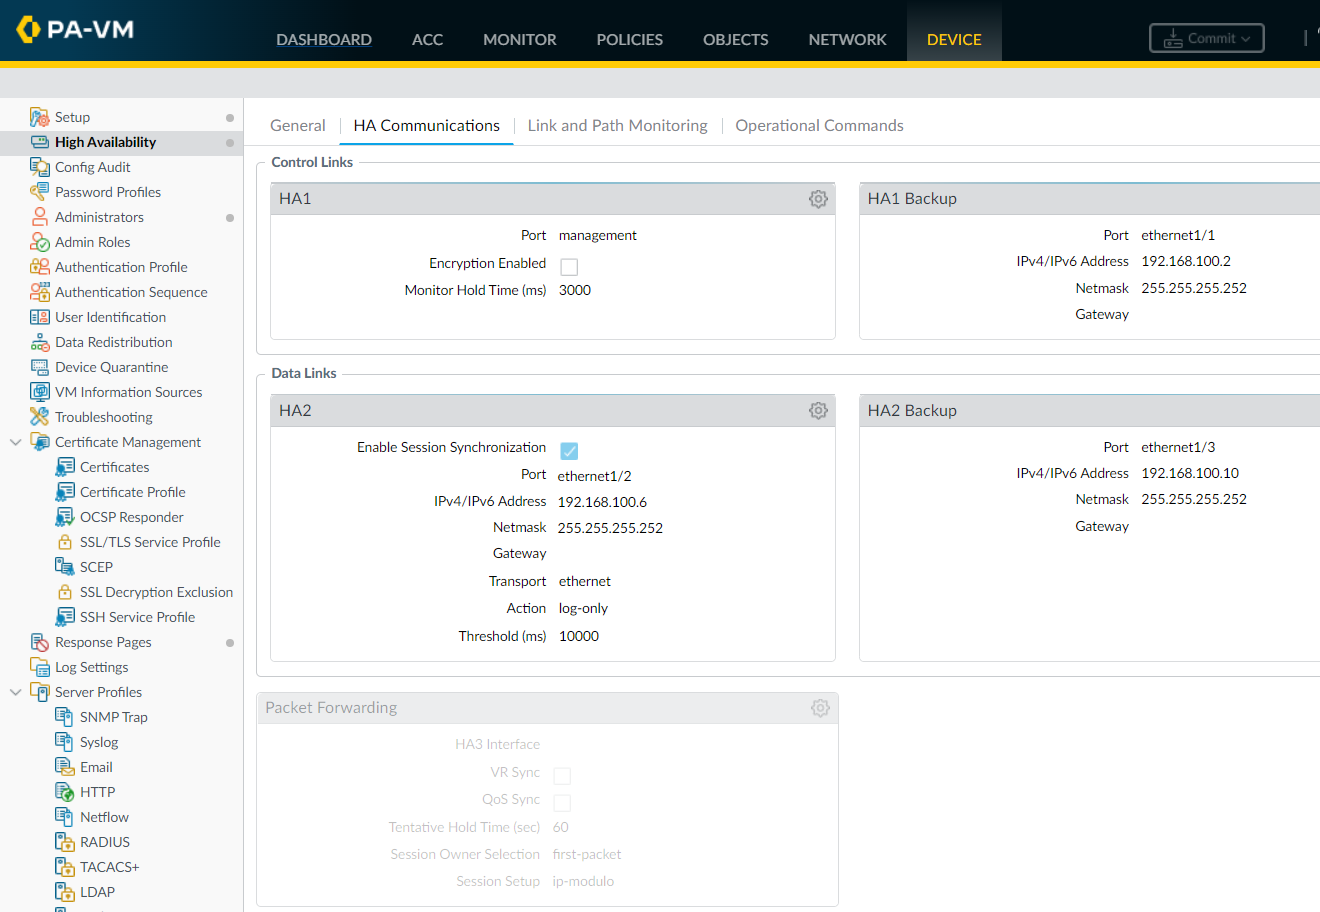Switch to the Link and Path Monitoring tab

[617, 125]
